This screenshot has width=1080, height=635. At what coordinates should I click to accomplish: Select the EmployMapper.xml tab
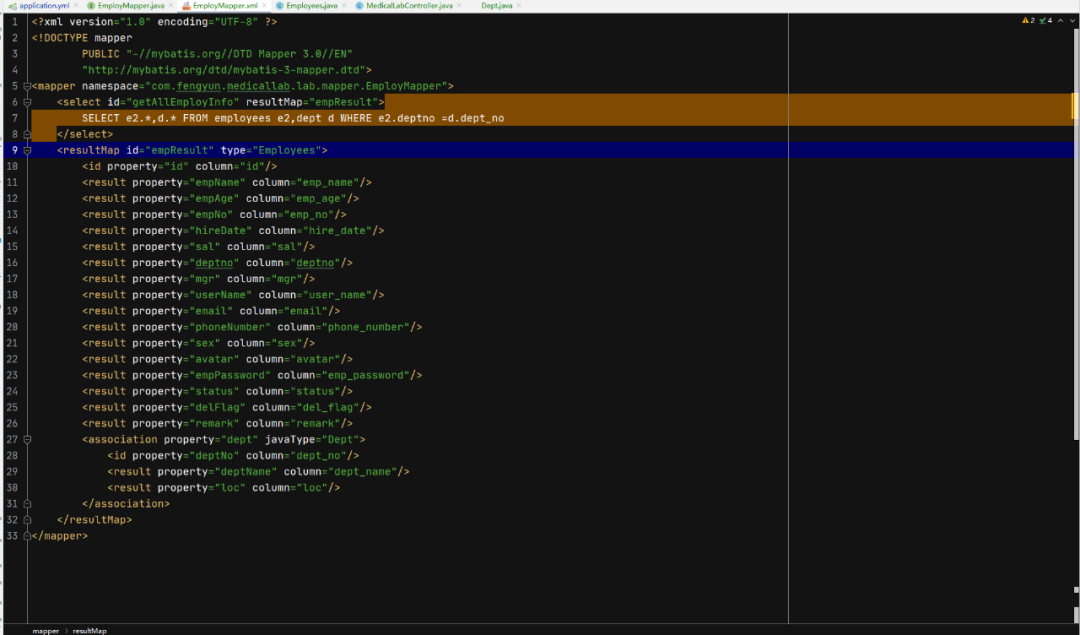(x=225, y=6)
